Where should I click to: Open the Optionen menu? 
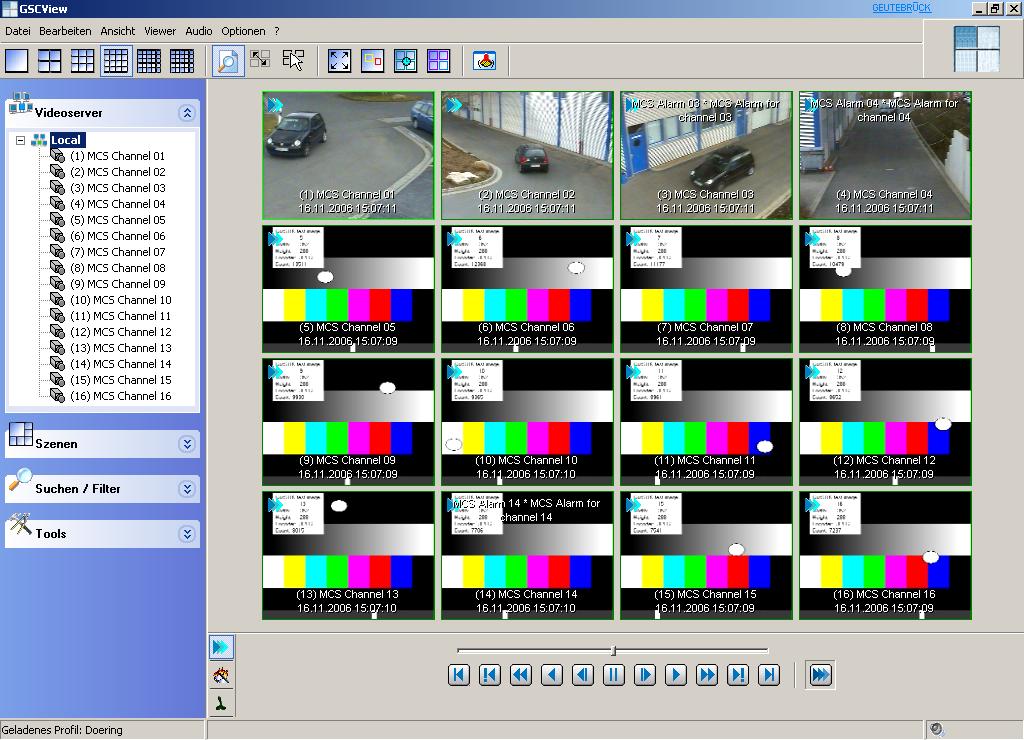[243, 31]
